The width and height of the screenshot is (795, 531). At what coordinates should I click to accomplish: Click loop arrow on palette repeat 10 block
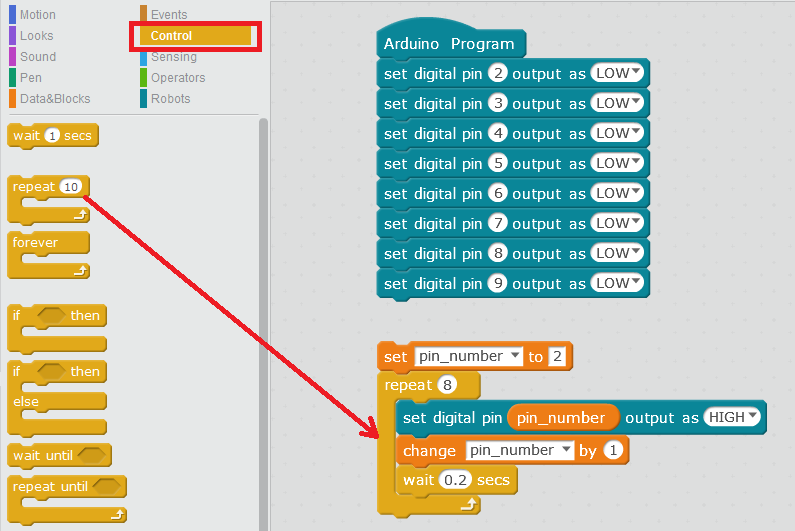click(x=81, y=216)
